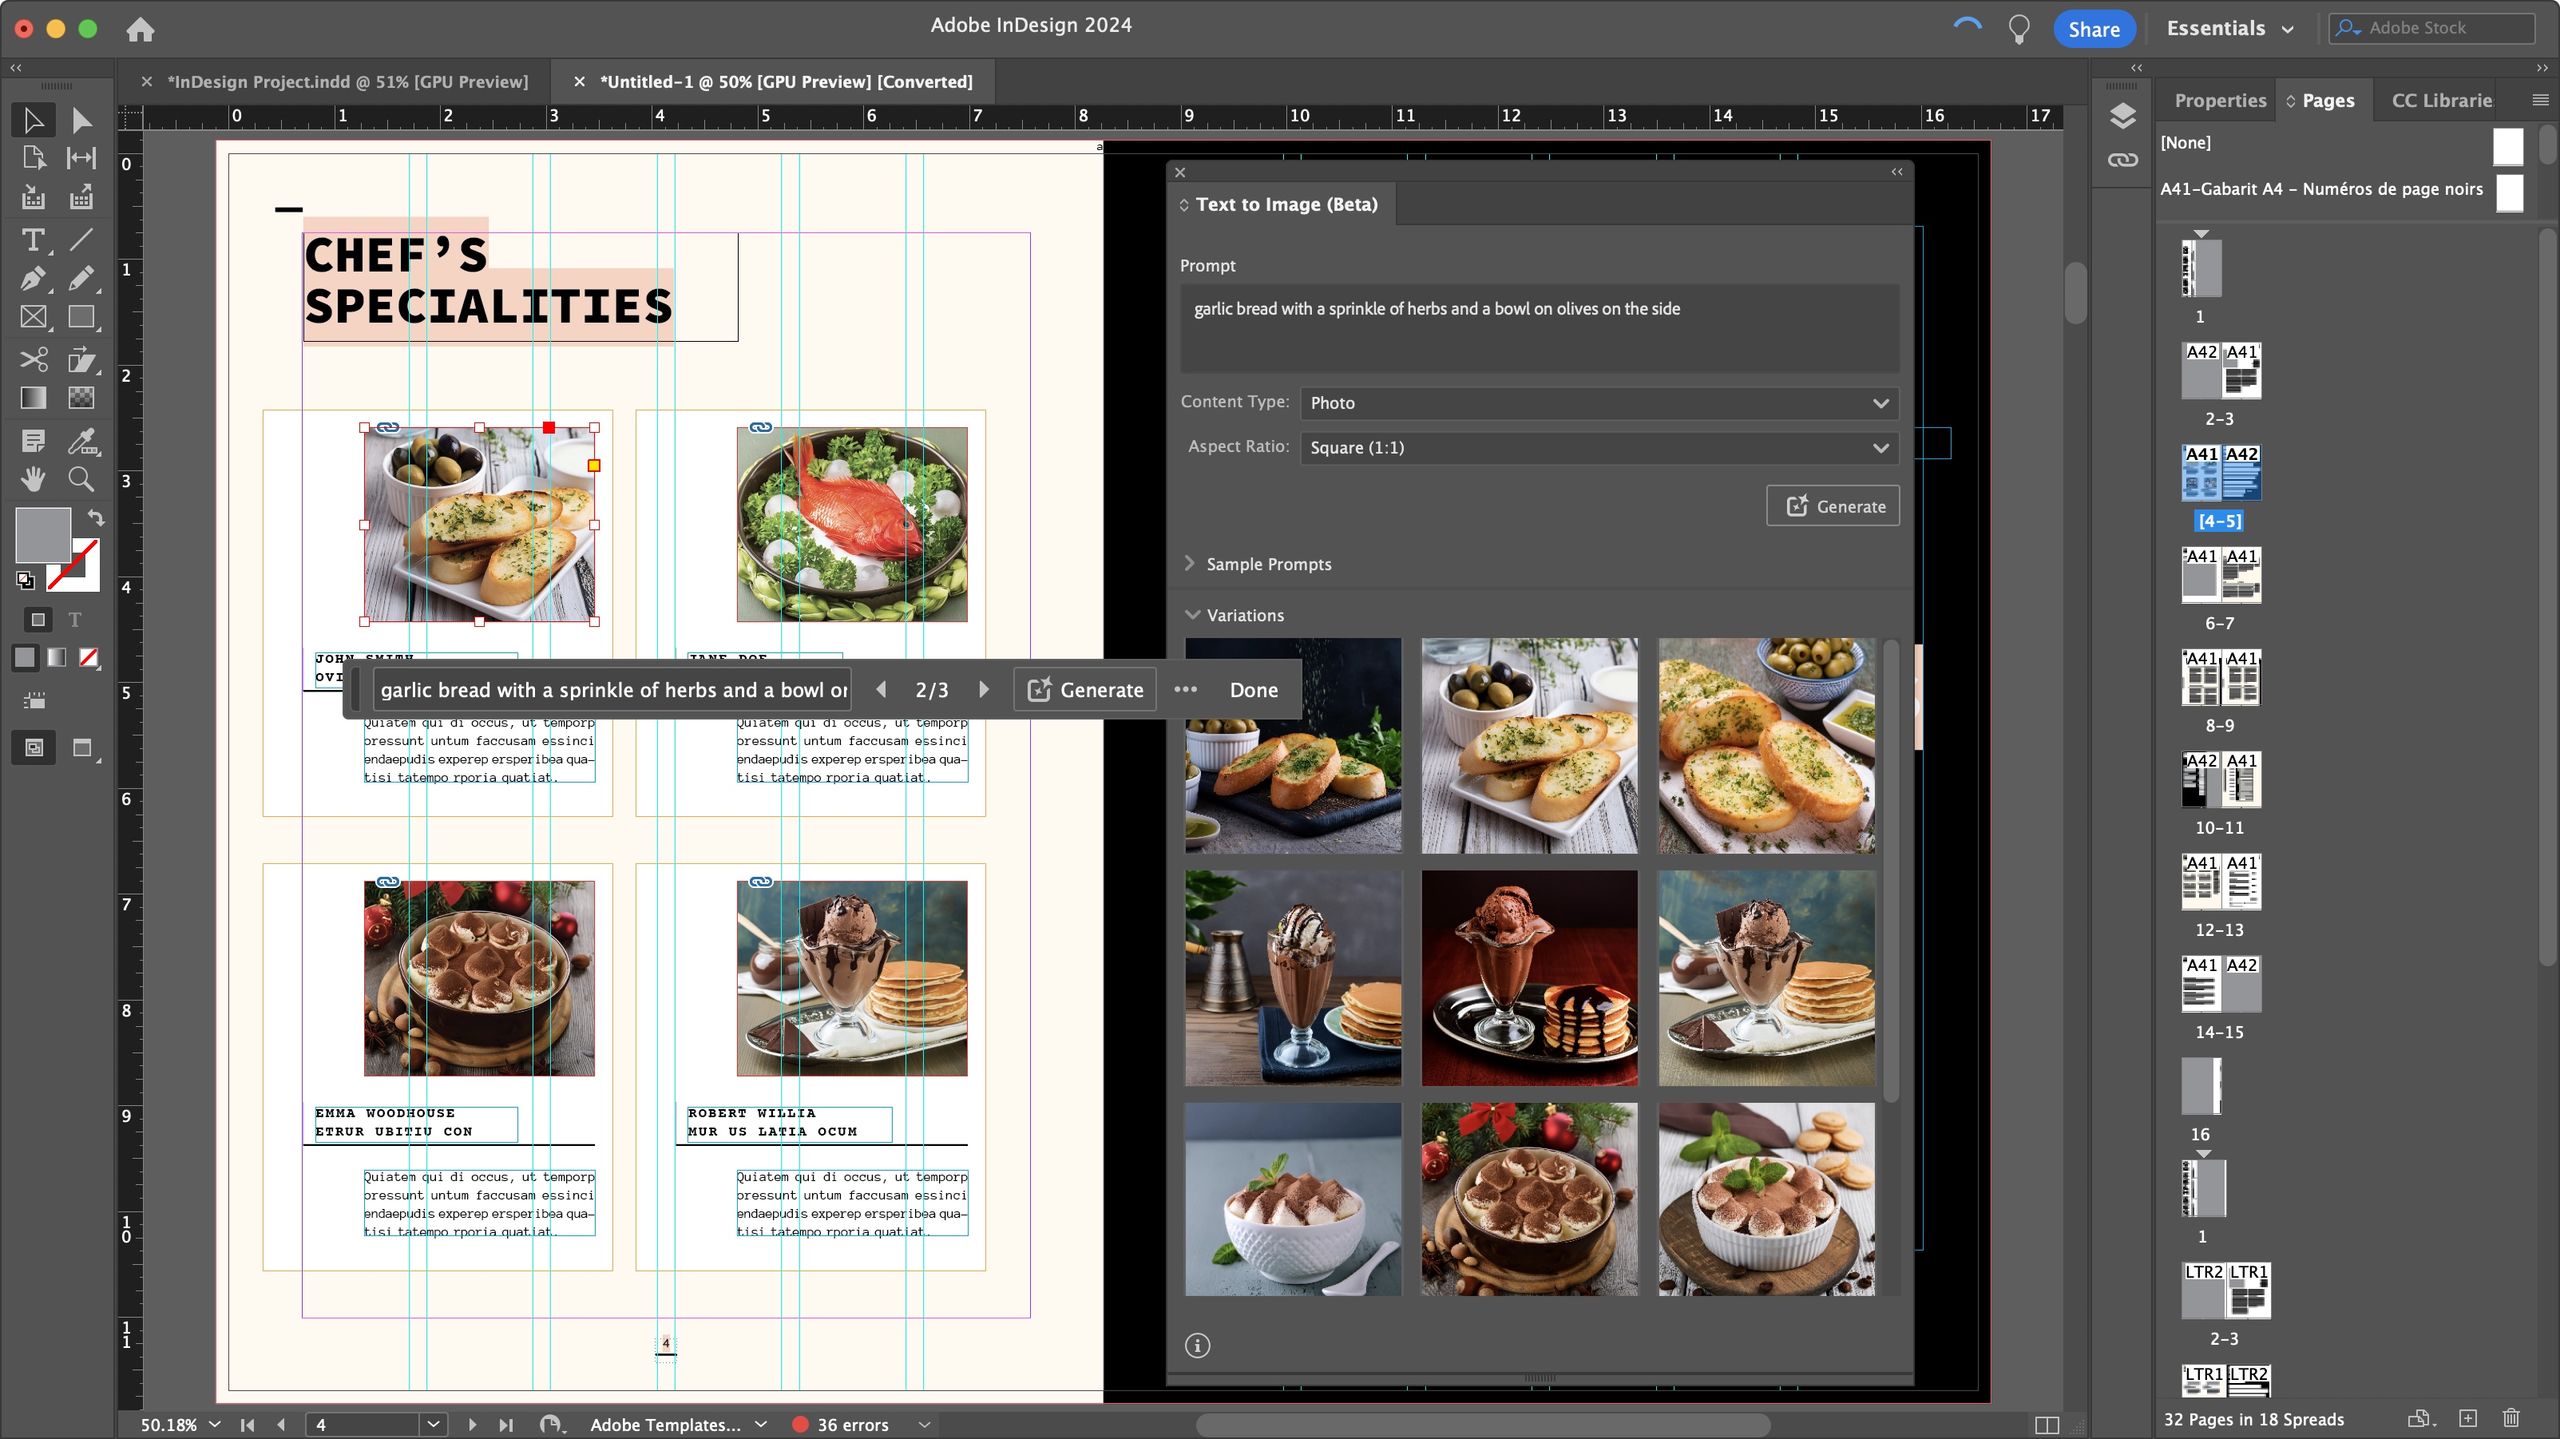Viewport: 2560px width, 1439px height.
Task: Select the Type tool
Action: 32,240
